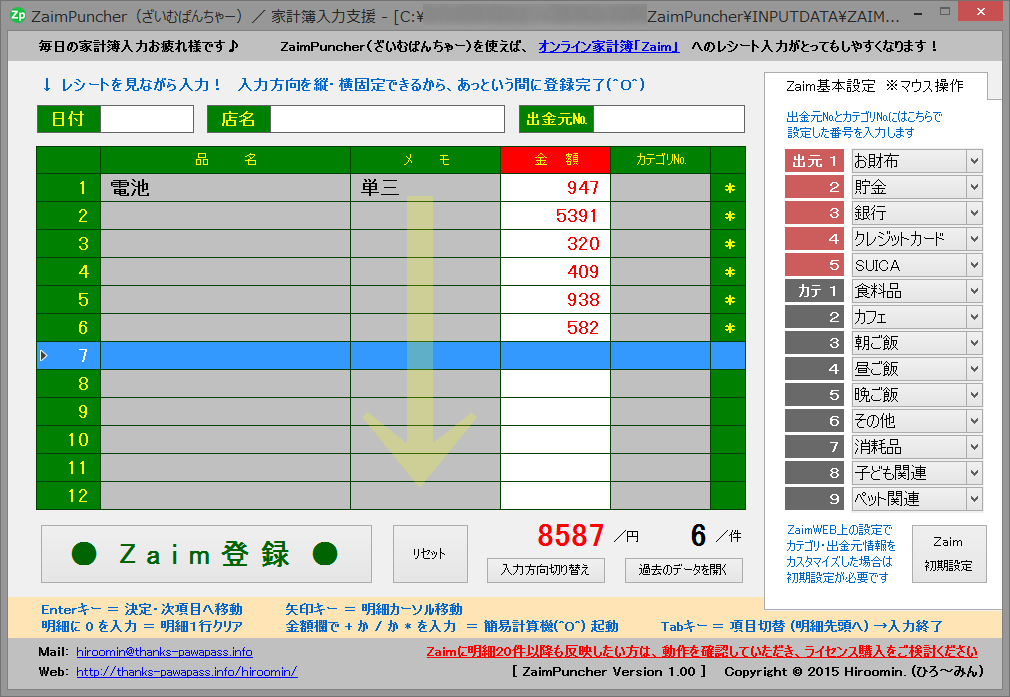
Task: Click the hiroomin@thanks-pawapass.info mail link
Action: (x=164, y=652)
